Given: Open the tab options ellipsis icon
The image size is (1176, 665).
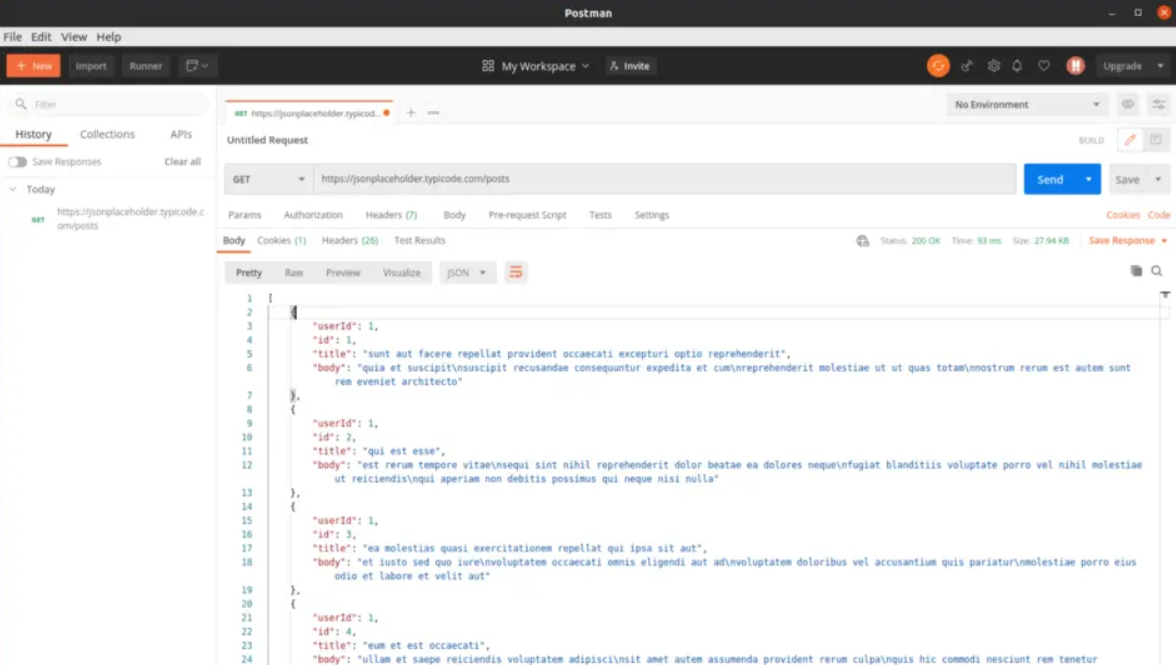Looking at the screenshot, I should [433, 112].
